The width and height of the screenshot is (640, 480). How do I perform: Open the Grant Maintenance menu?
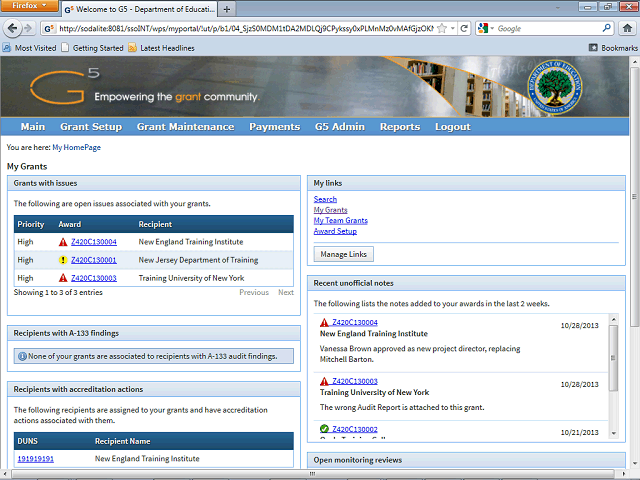click(186, 127)
